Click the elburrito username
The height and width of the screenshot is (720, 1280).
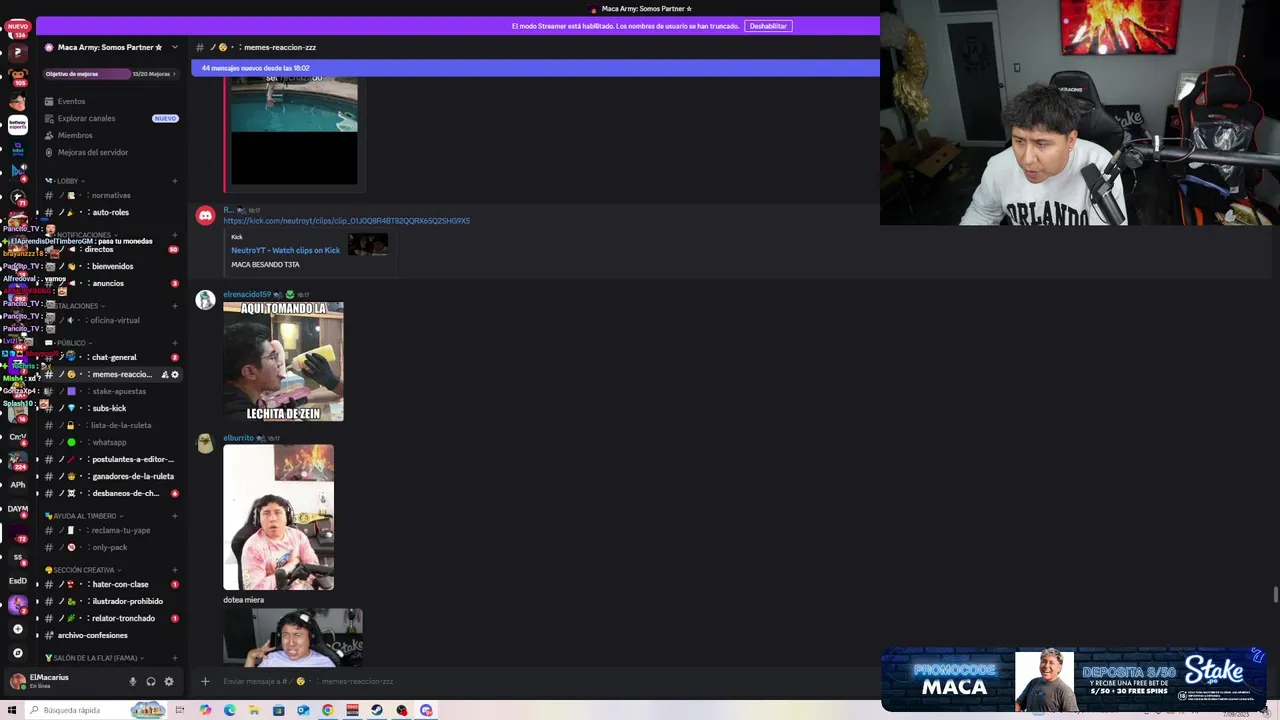tap(238, 438)
